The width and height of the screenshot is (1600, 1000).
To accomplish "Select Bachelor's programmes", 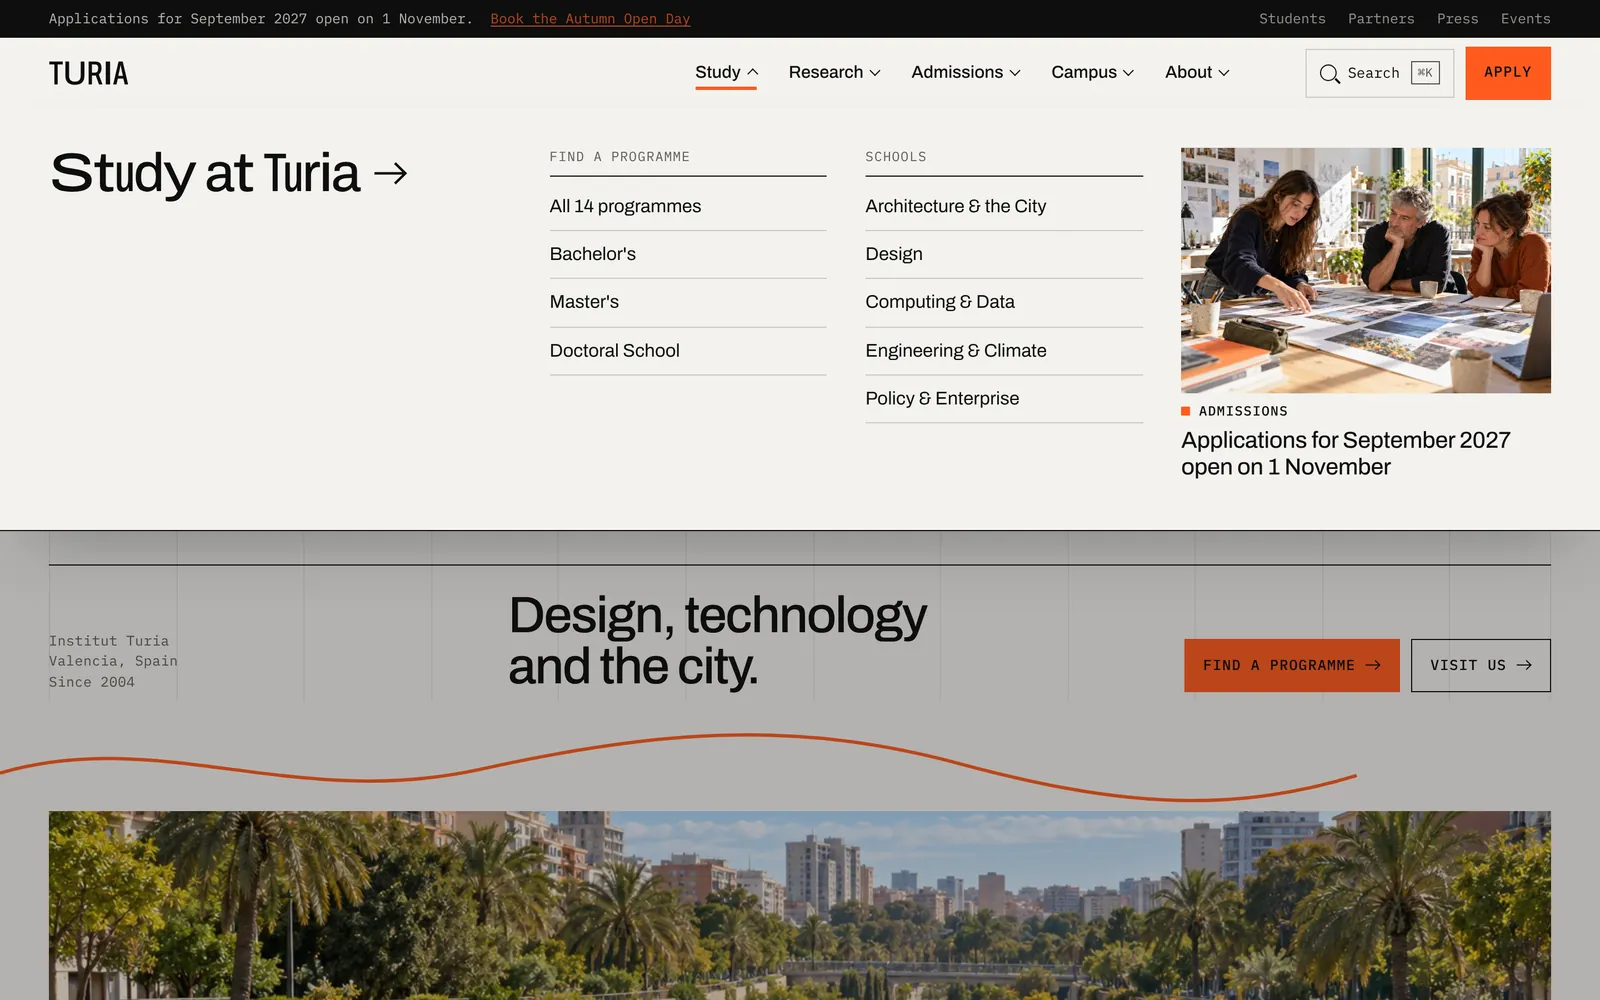I will (x=688, y=254).
